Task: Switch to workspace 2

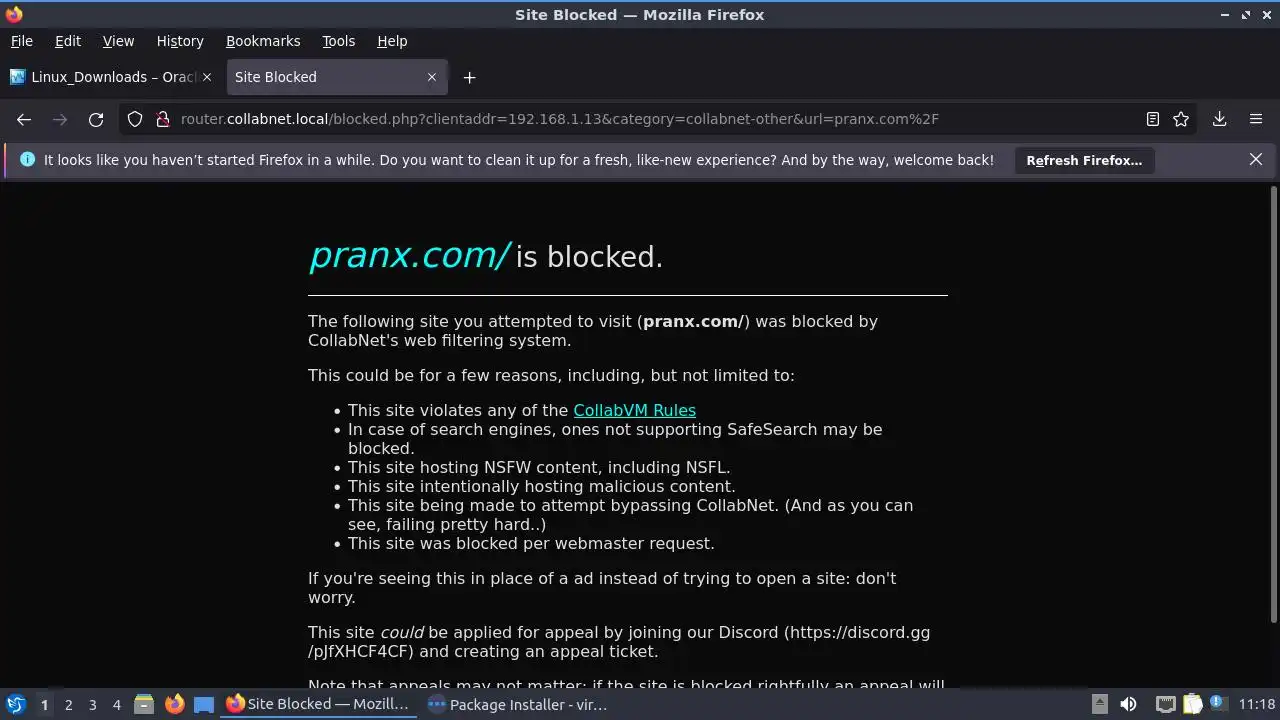Action: 68,704
